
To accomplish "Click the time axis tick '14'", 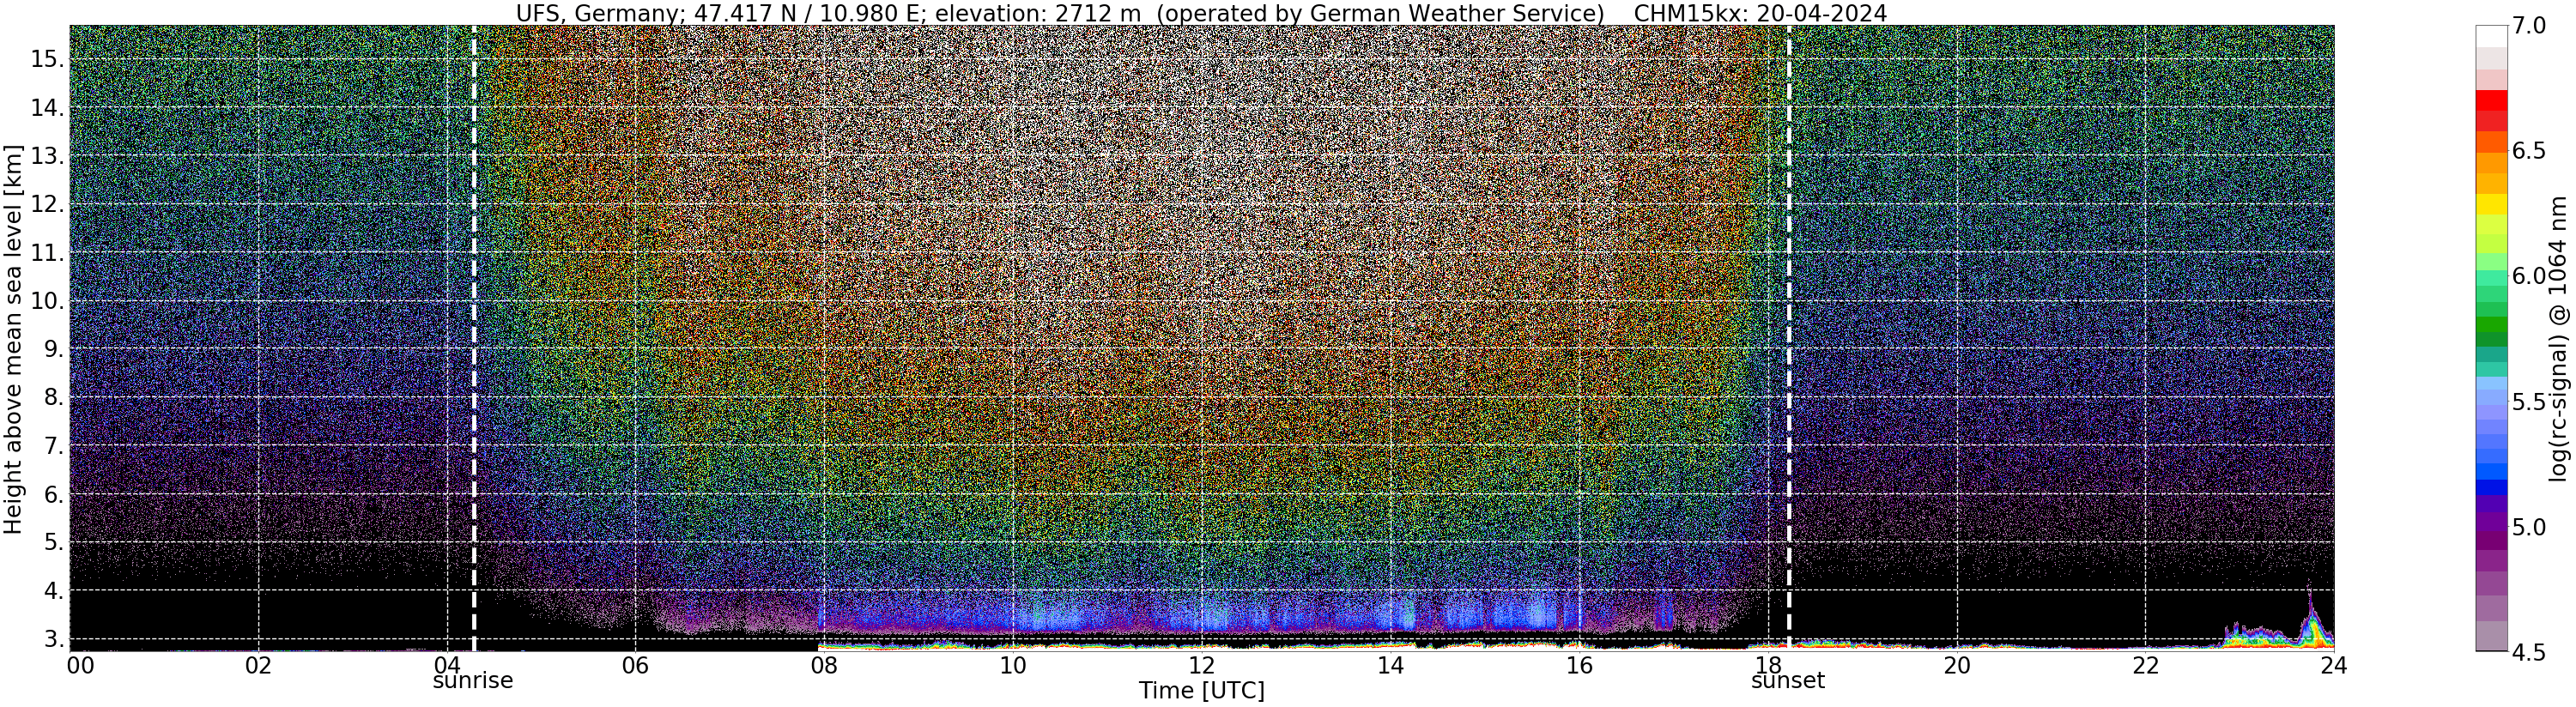I will point(1390,665).
